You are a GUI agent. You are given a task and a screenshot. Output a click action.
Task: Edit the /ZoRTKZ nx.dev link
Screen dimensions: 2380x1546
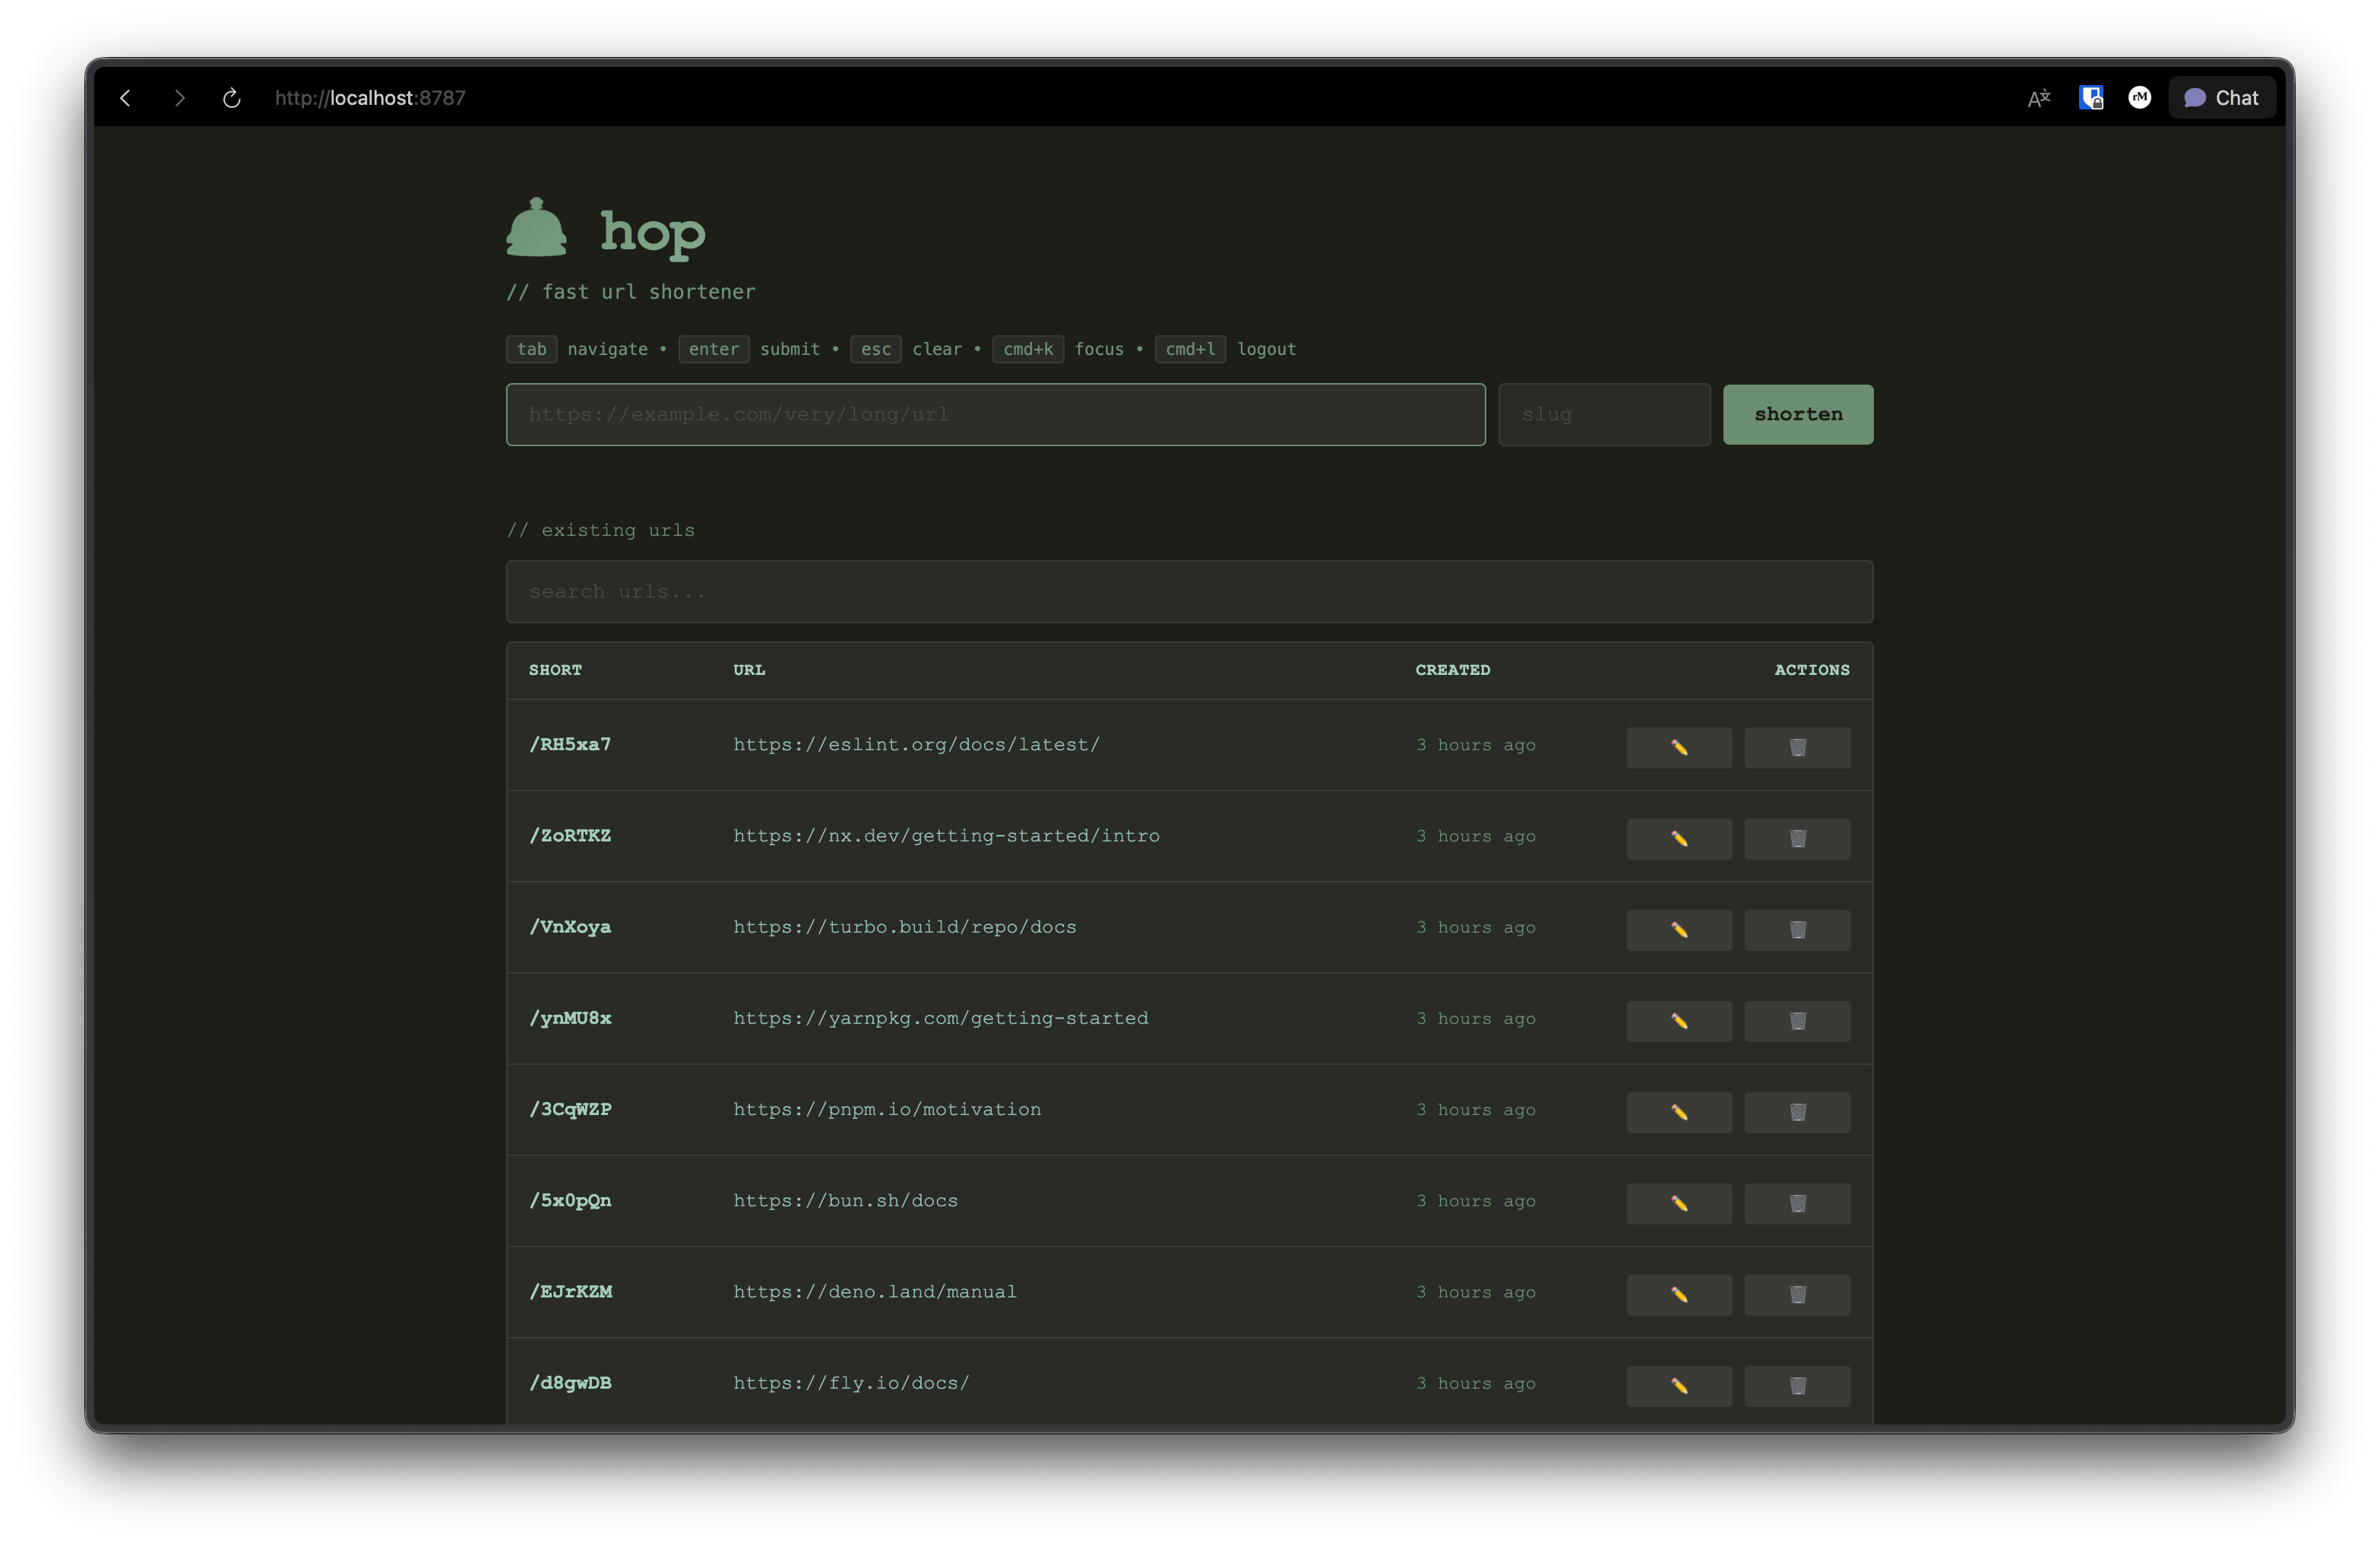(x=1678, y=838)
